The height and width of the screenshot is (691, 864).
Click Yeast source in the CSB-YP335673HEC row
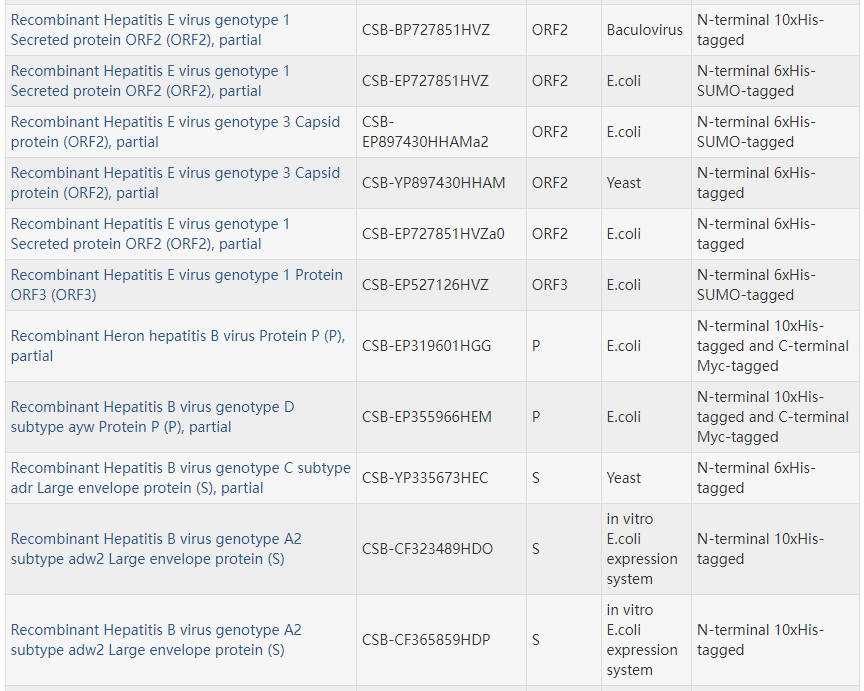point(623,478)
